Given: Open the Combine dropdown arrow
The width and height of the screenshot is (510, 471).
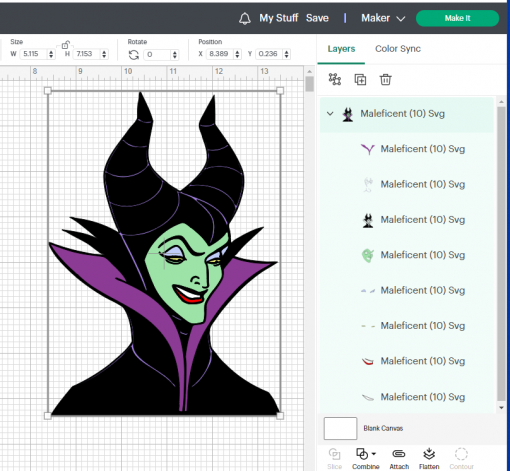Looking at the screenshot, I should pyautogui.click(x=374, y=454).
